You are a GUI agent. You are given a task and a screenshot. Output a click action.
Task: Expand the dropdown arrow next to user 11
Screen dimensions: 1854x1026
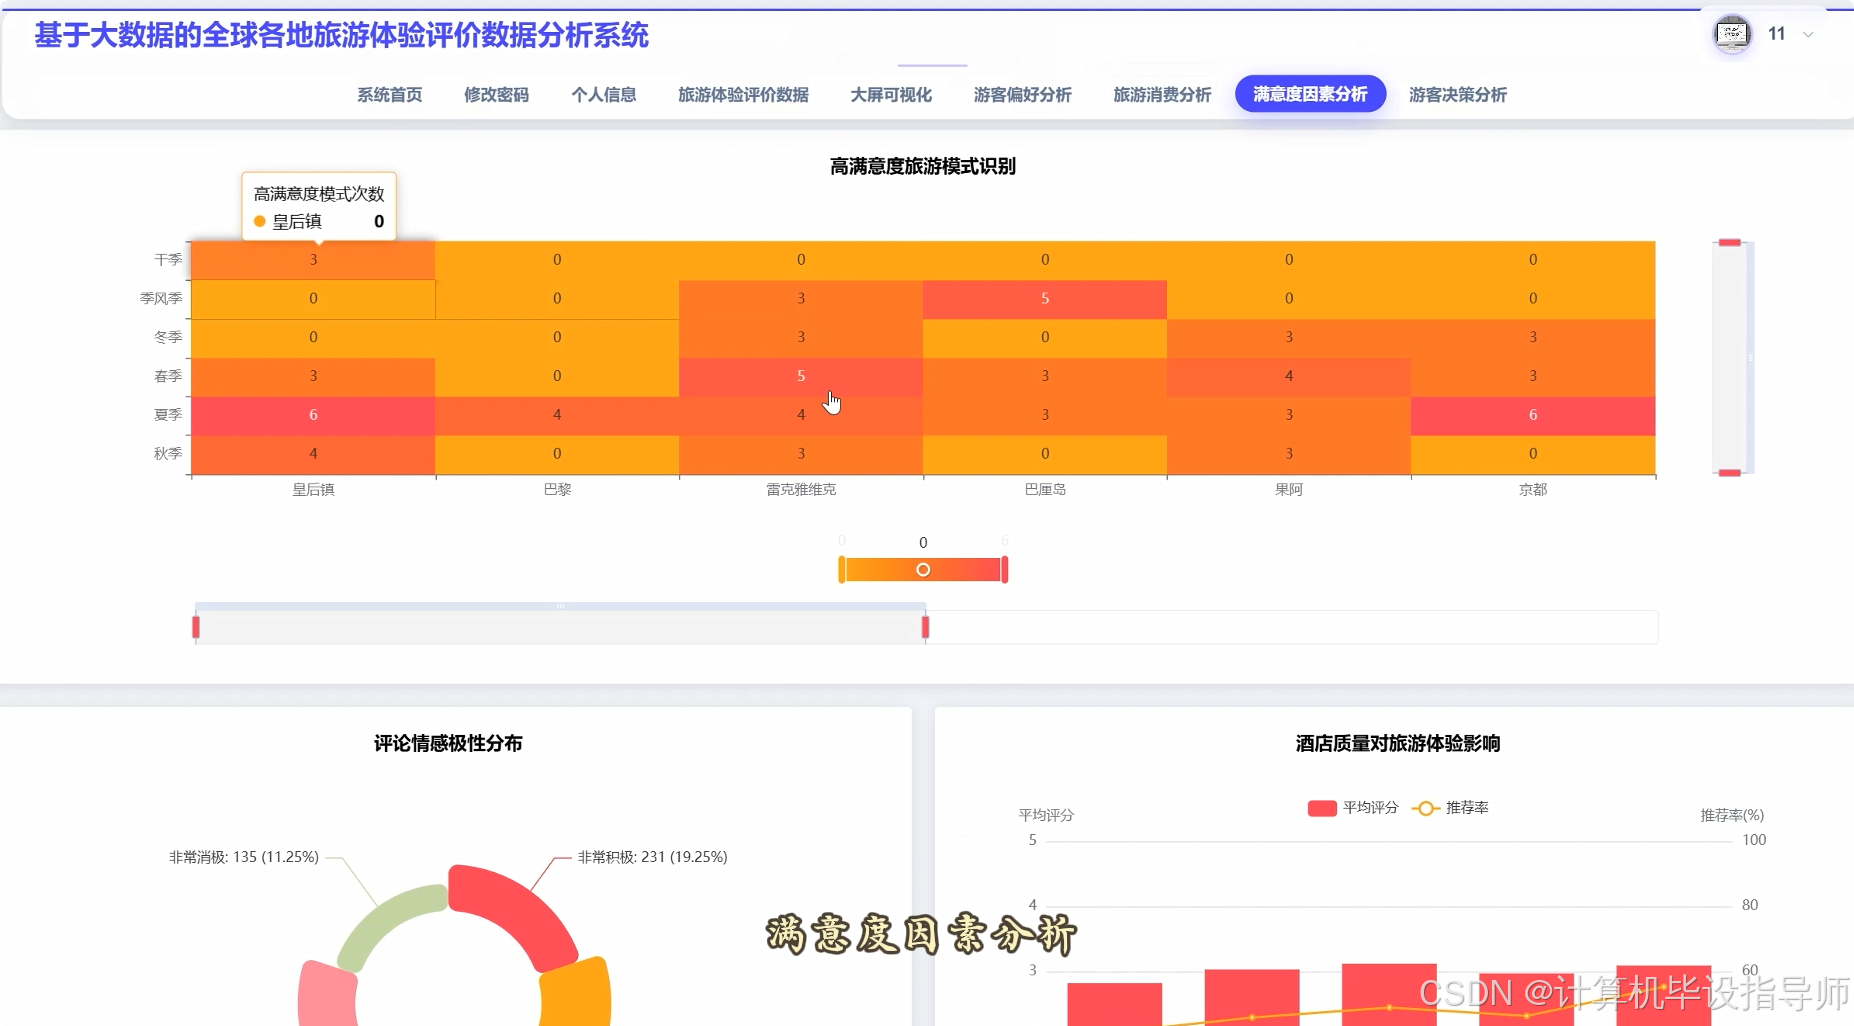[x=1808, y=33]
